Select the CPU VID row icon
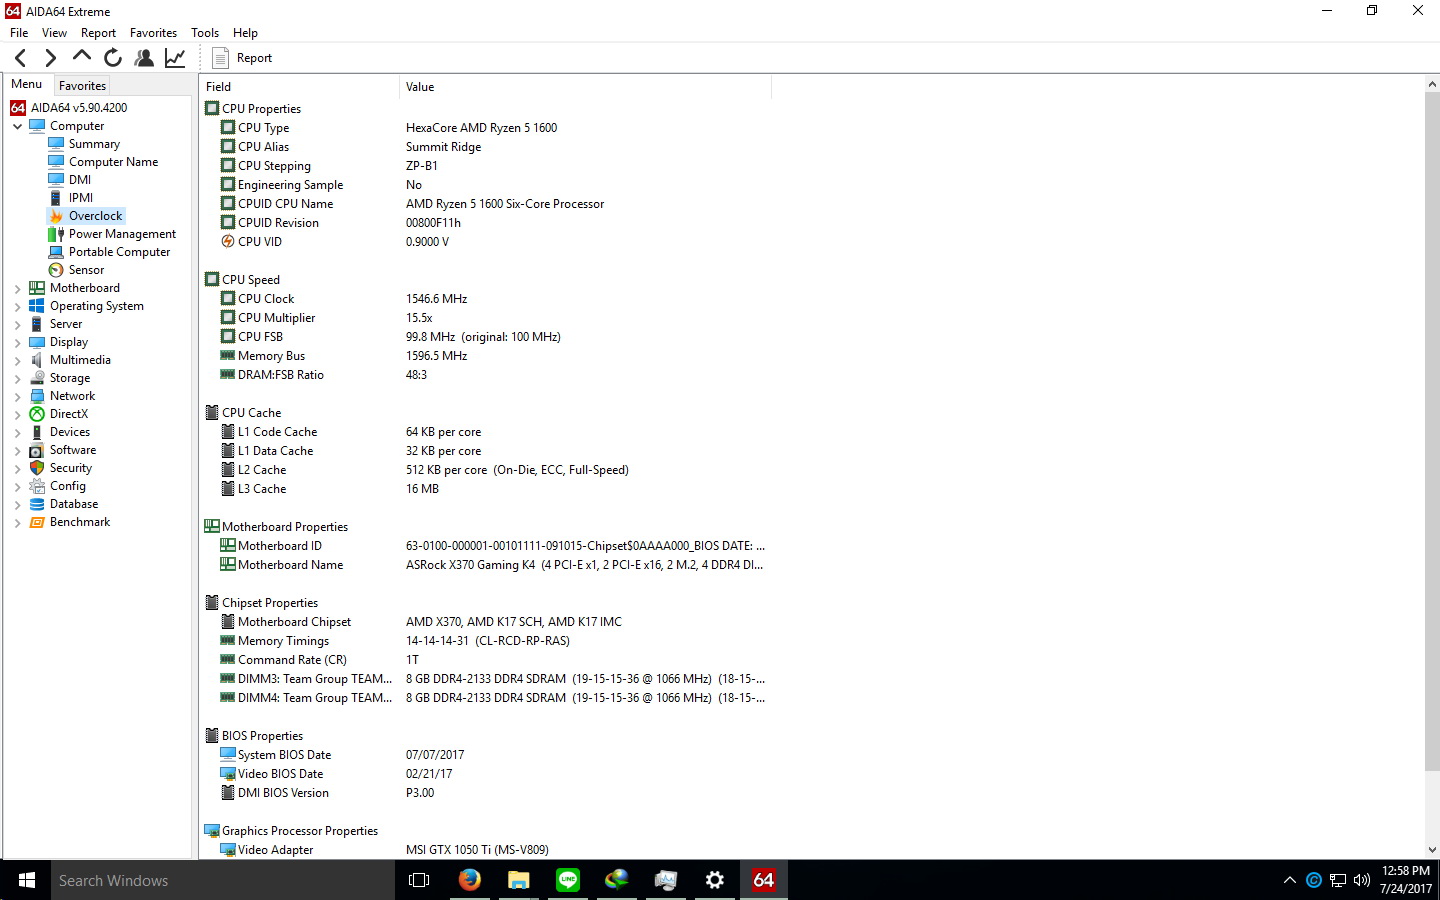This screenshot has height=900, width=1440. (228, 242)
